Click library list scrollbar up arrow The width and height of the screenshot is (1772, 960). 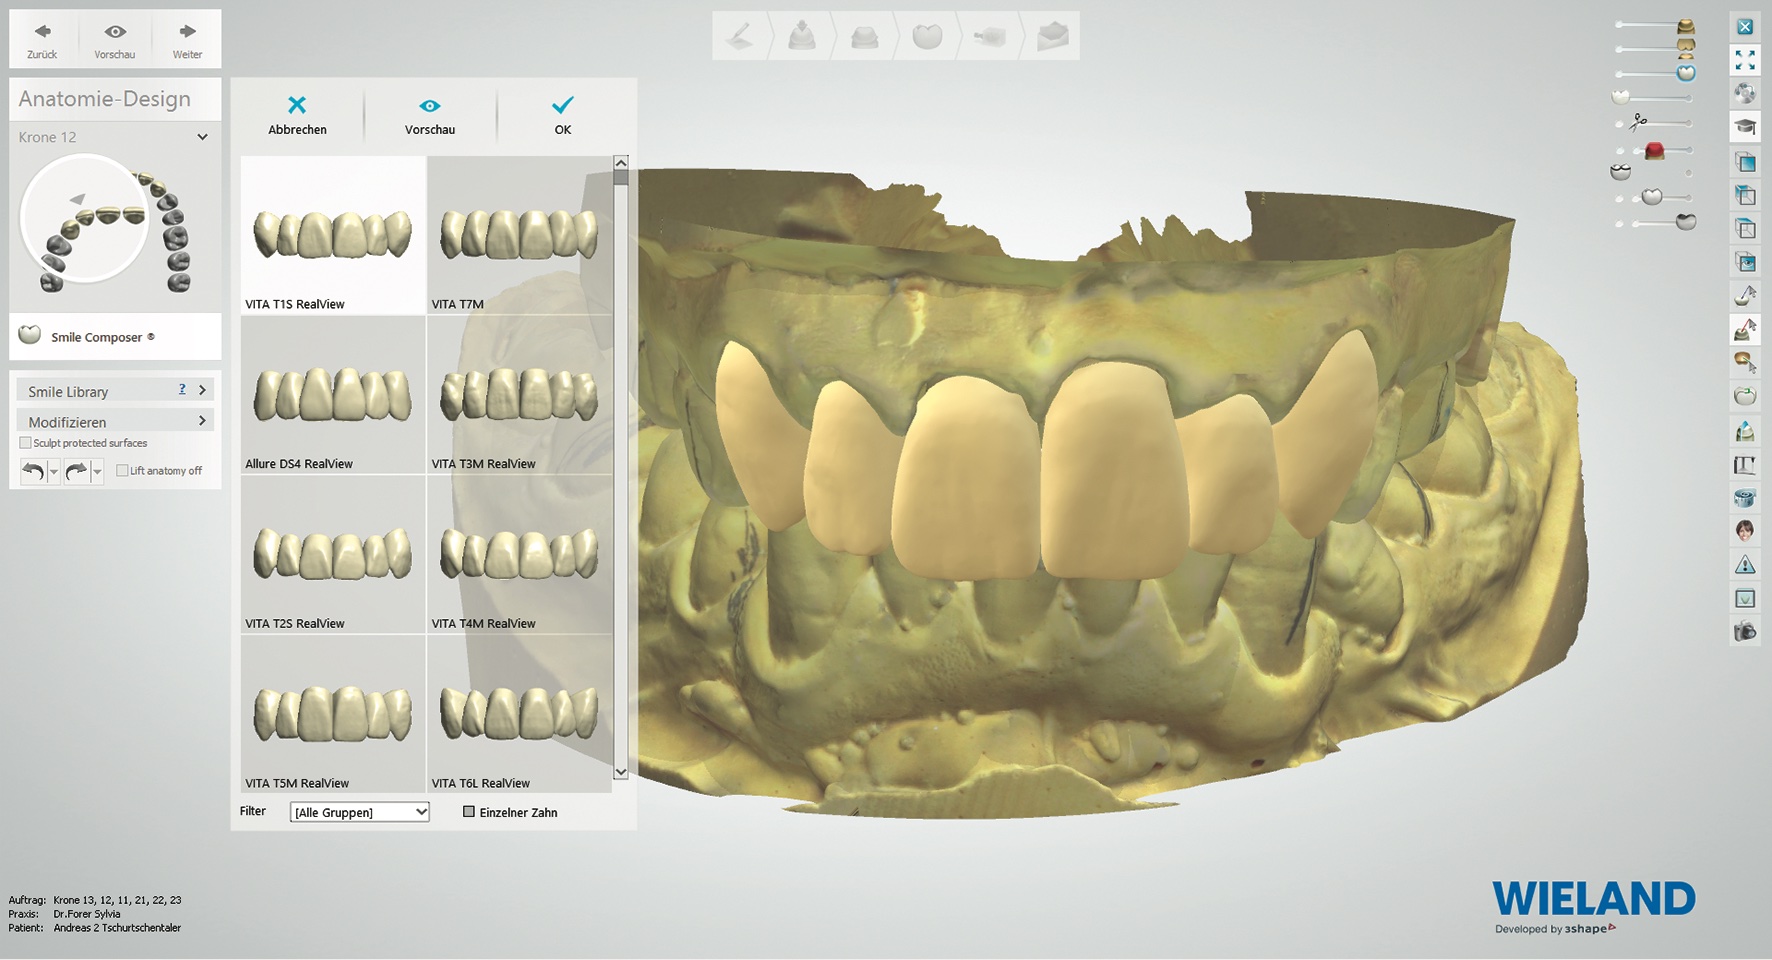(x=621, y=162)
